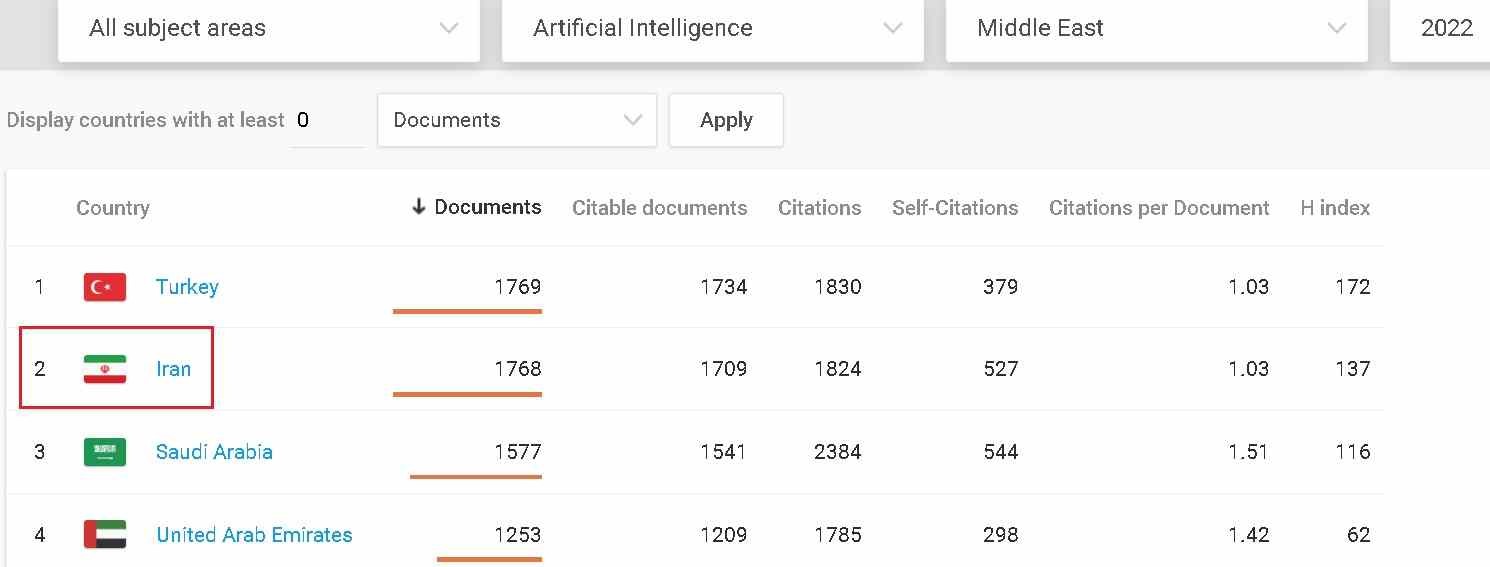Image resolution: width=1490 pixels, height=567 pixels.
Task: Open the United Arab Emirates link
Action: coord(254,534)
